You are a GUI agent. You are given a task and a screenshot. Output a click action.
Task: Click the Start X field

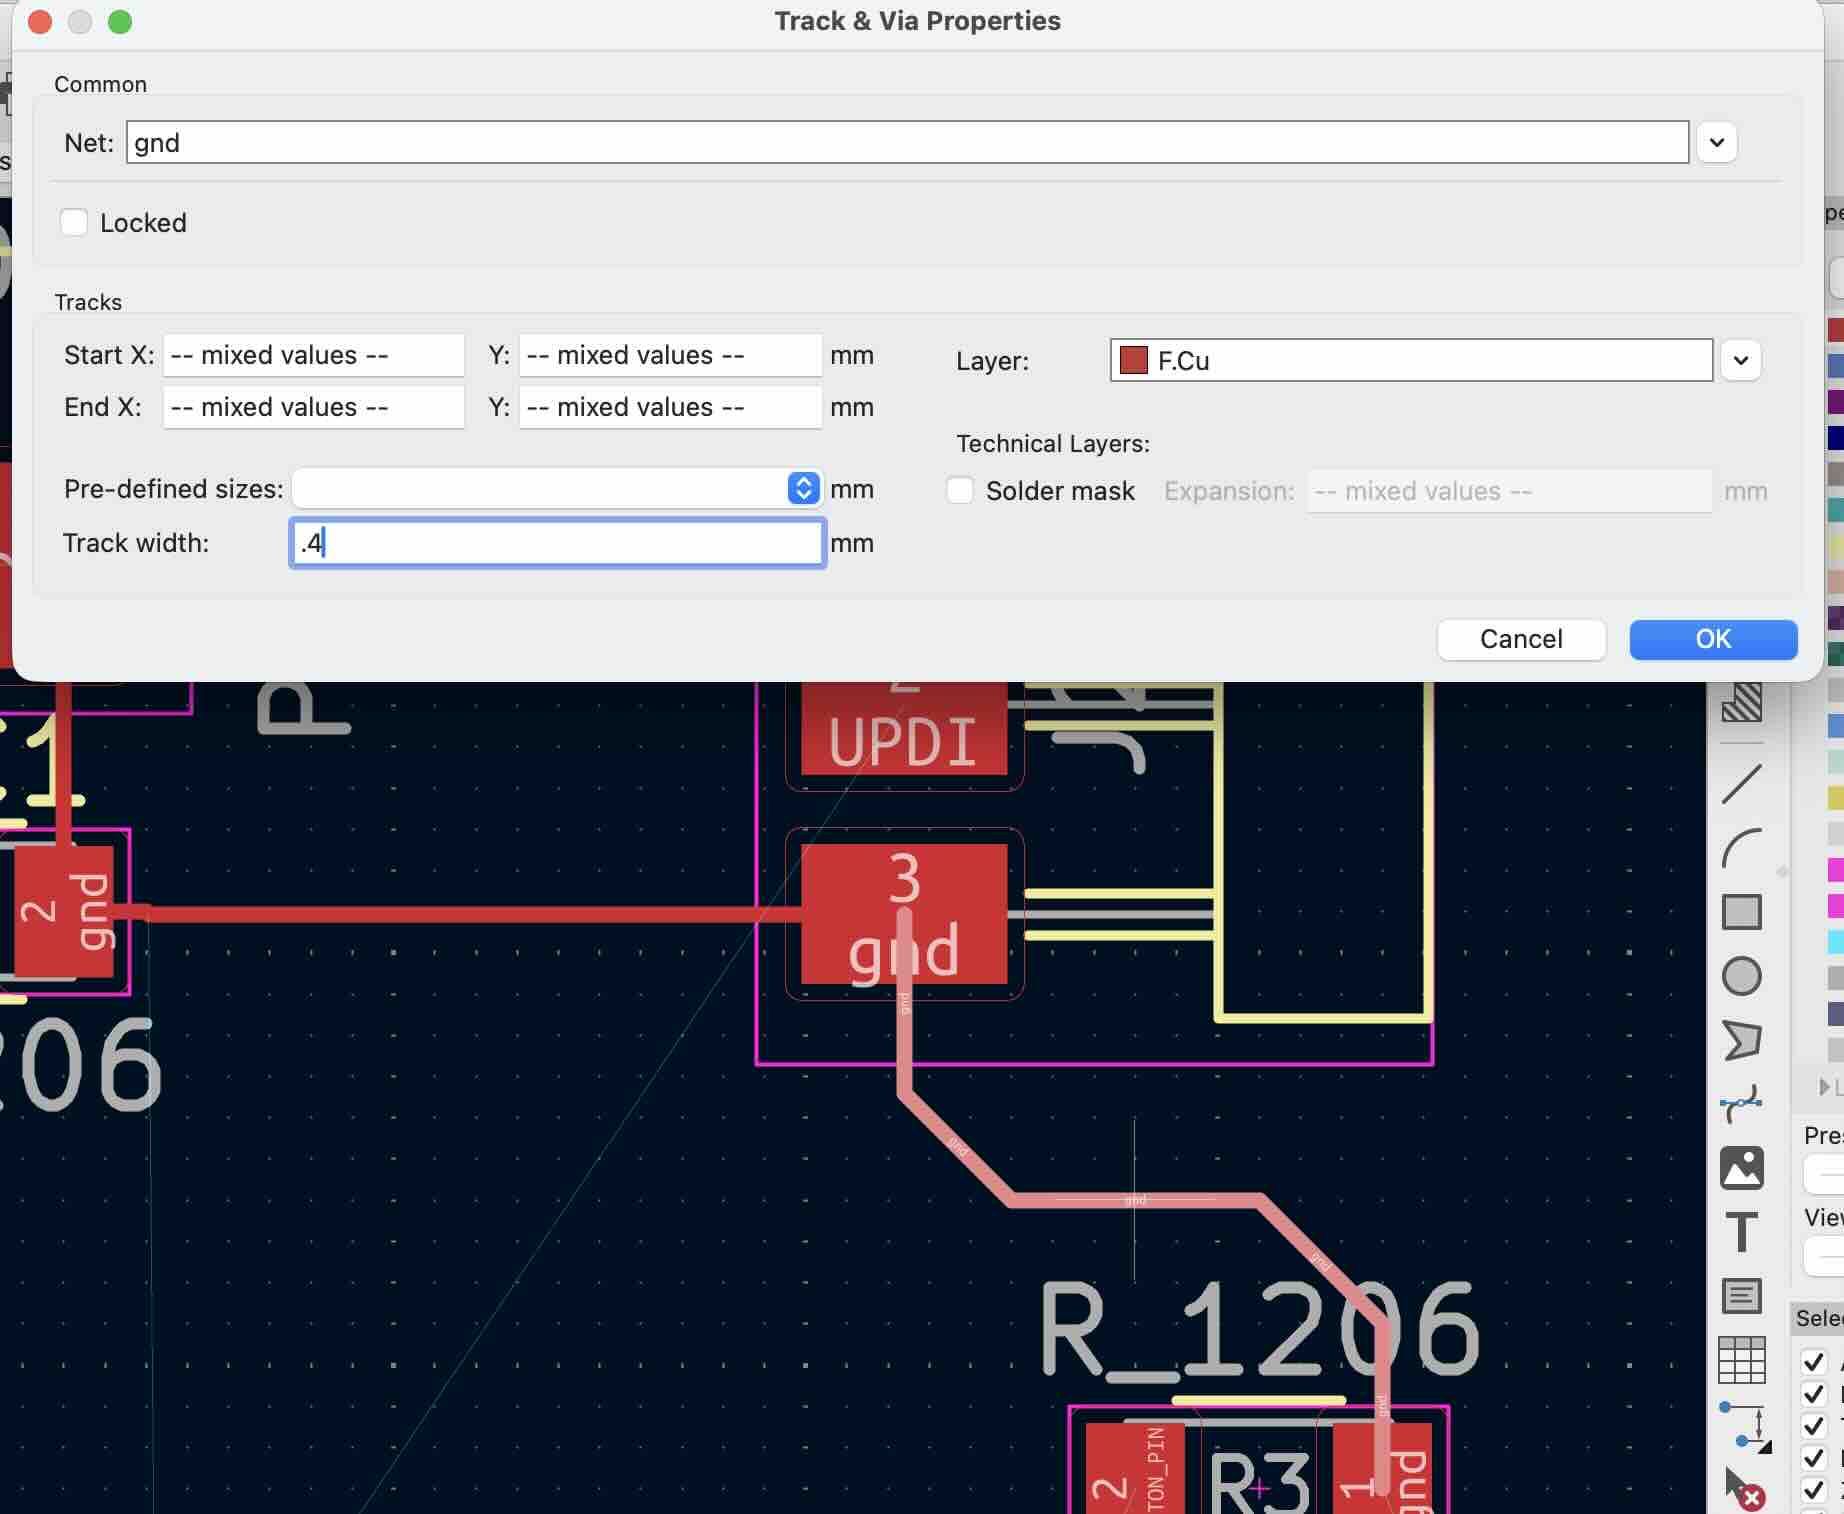313,355
